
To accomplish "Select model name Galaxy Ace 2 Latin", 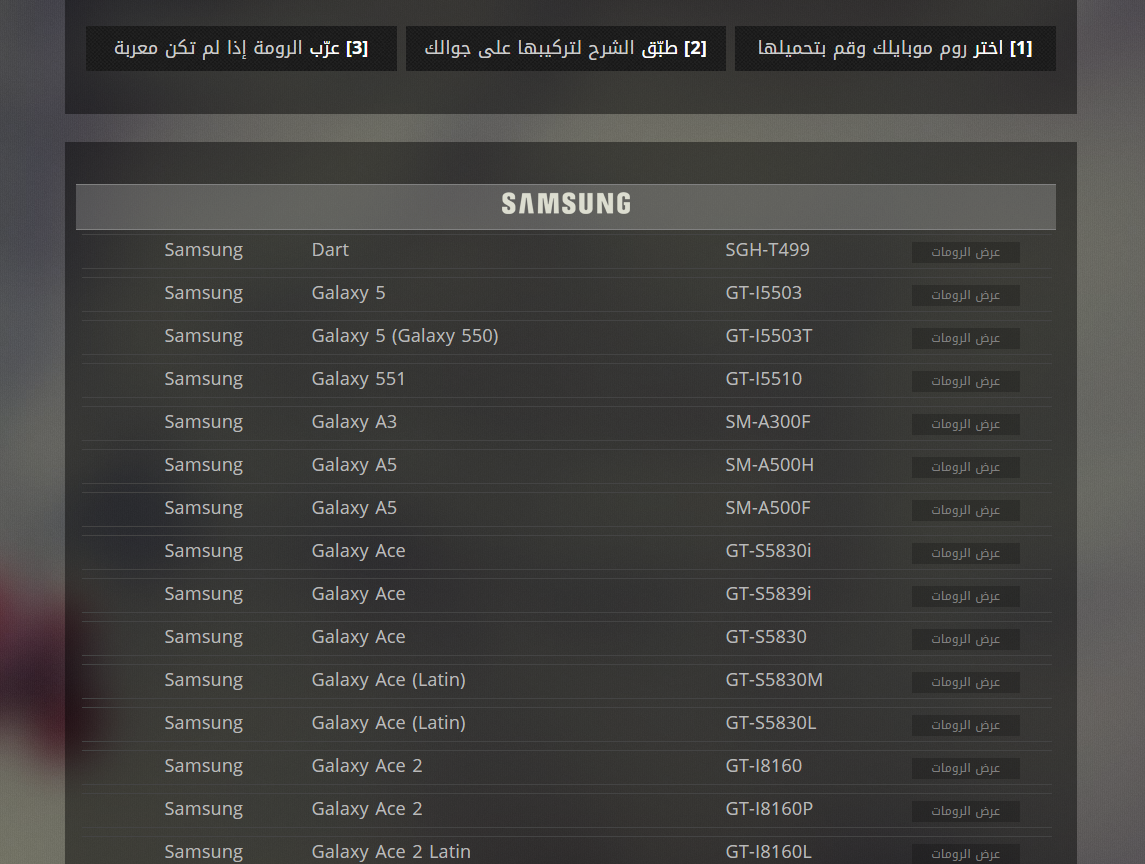I will (391, 852).
